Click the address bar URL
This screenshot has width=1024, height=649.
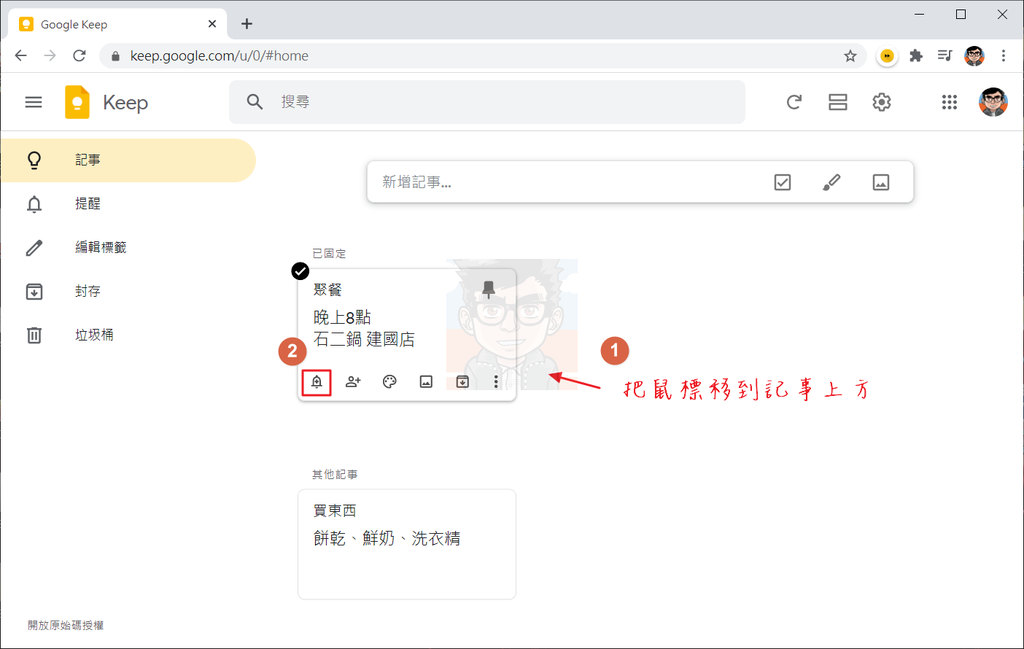(x=219, y=56)
